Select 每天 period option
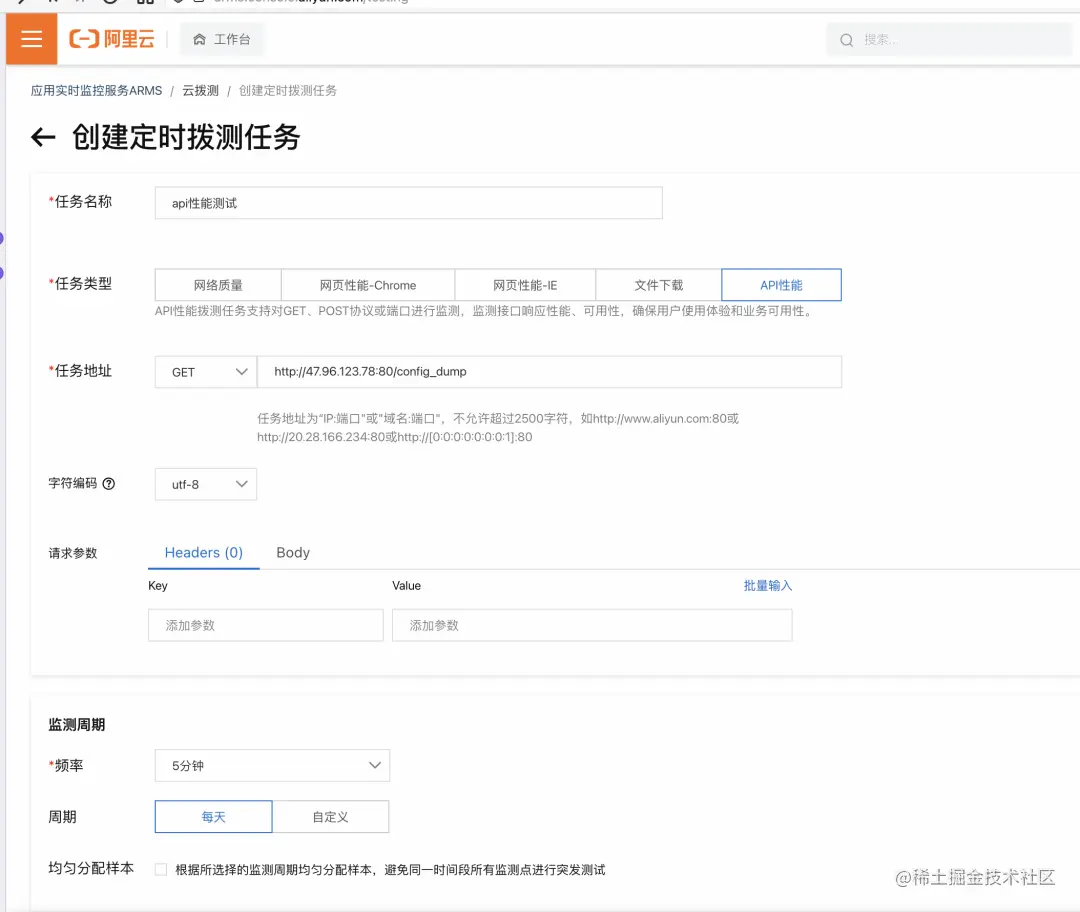This screenshot has height=912, width=1080. 214,817
